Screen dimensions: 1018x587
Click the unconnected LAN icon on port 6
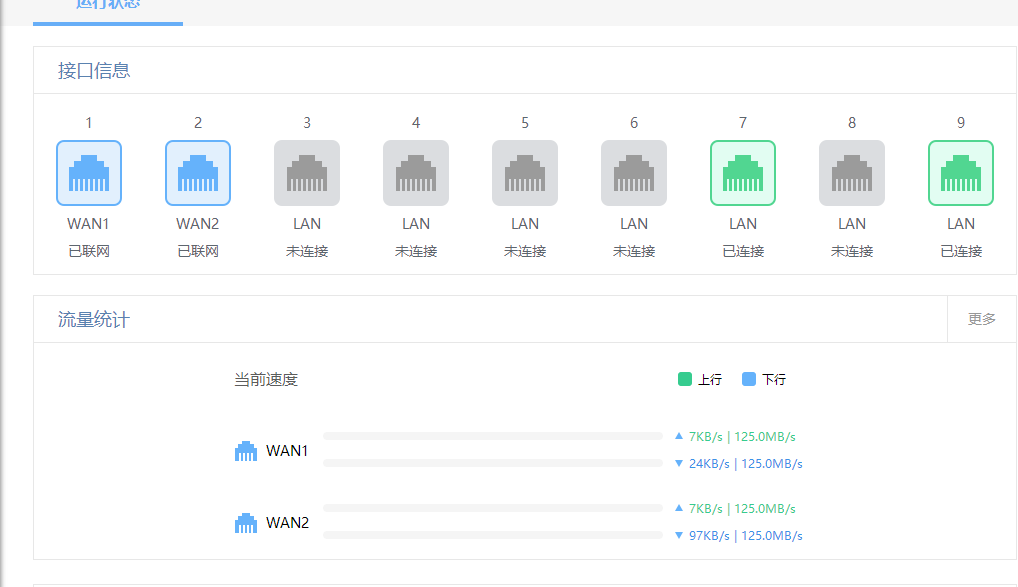pos(633,172)
